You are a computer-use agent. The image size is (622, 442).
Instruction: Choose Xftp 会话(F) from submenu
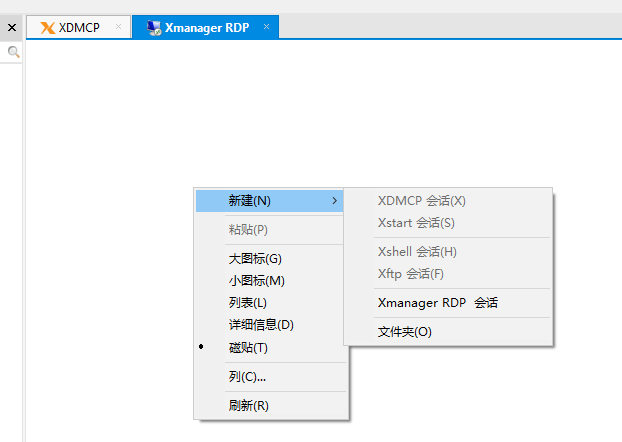448,274
